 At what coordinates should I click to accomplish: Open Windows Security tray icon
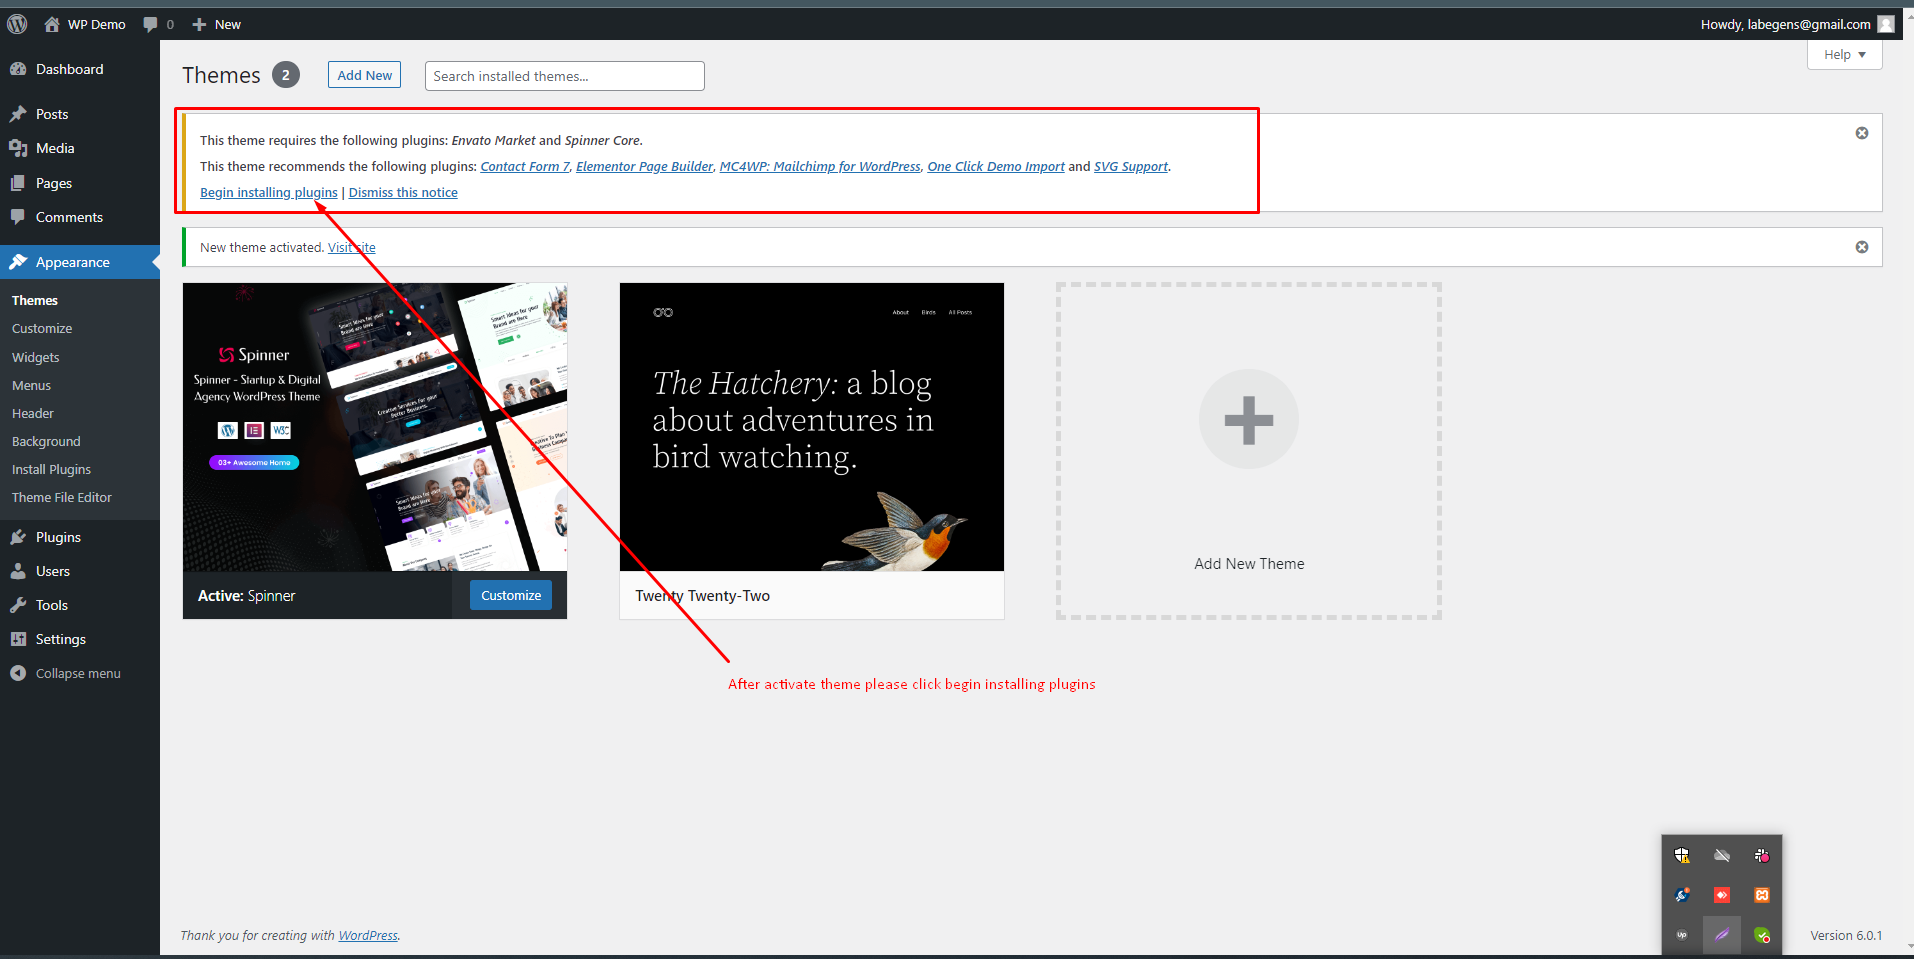coord(1682,855)
